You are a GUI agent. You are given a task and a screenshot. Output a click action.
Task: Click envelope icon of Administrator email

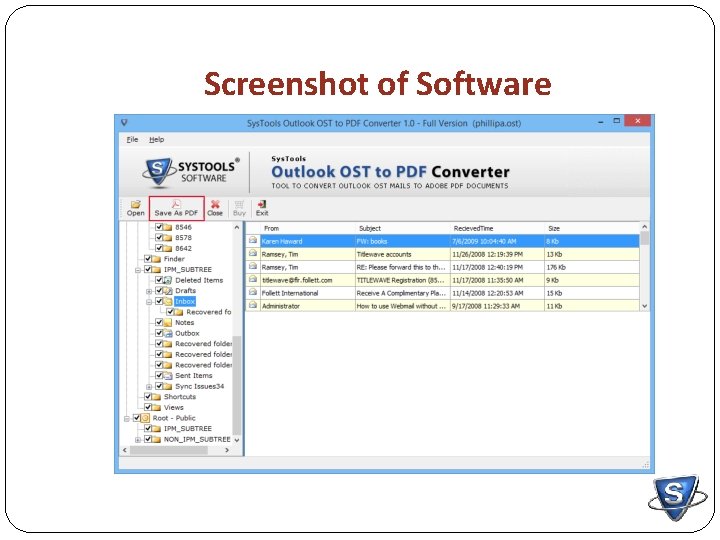click(253, 305)
